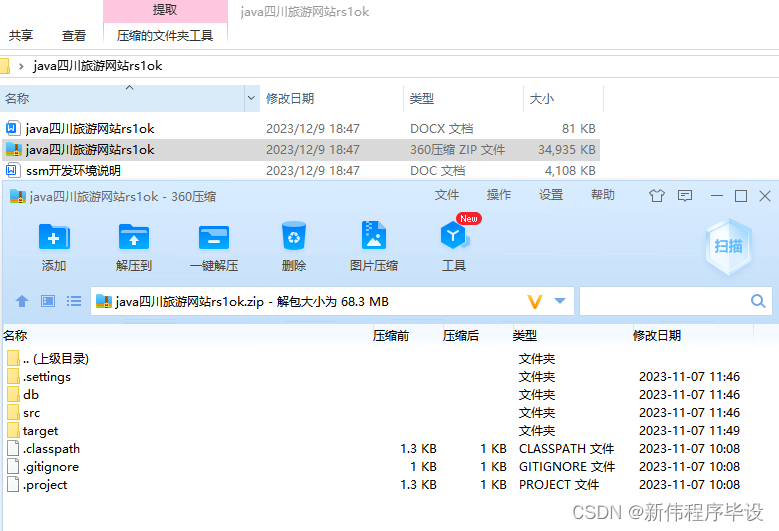
Task: Click the 34,935 KB size cell
Action: tap(567, 150)
